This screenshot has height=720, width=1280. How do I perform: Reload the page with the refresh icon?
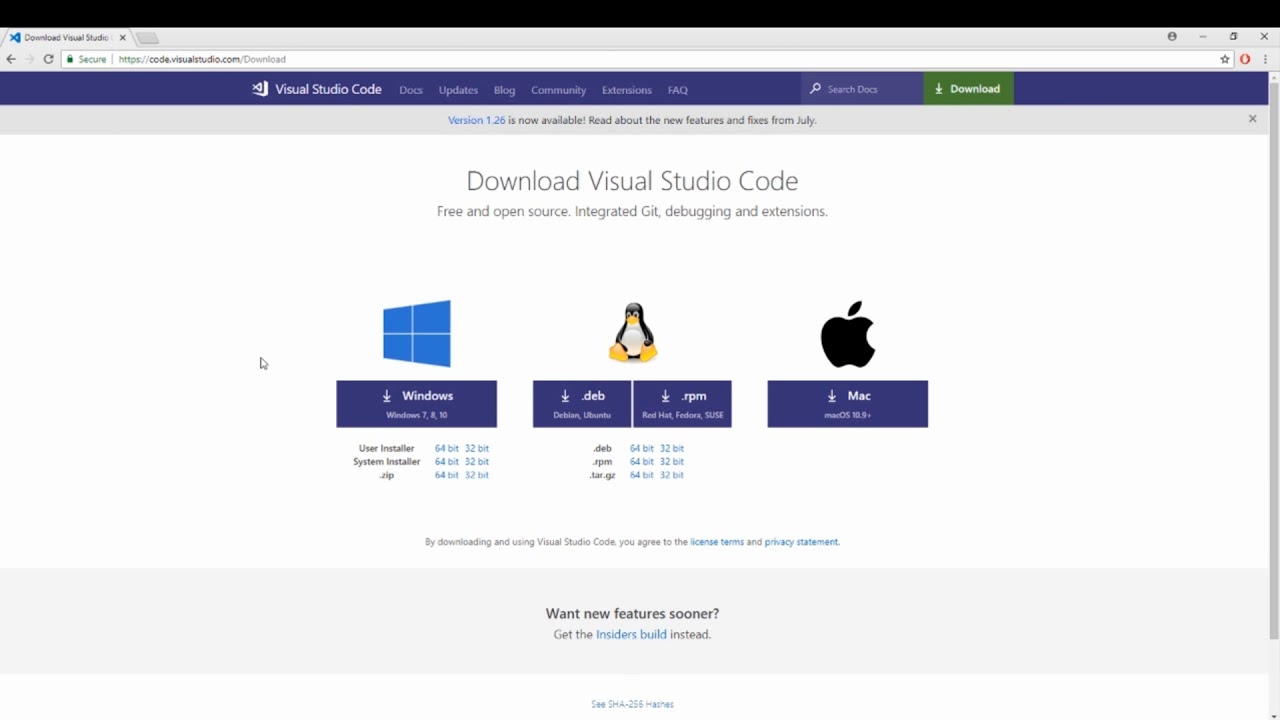click(x=48, y=59)
